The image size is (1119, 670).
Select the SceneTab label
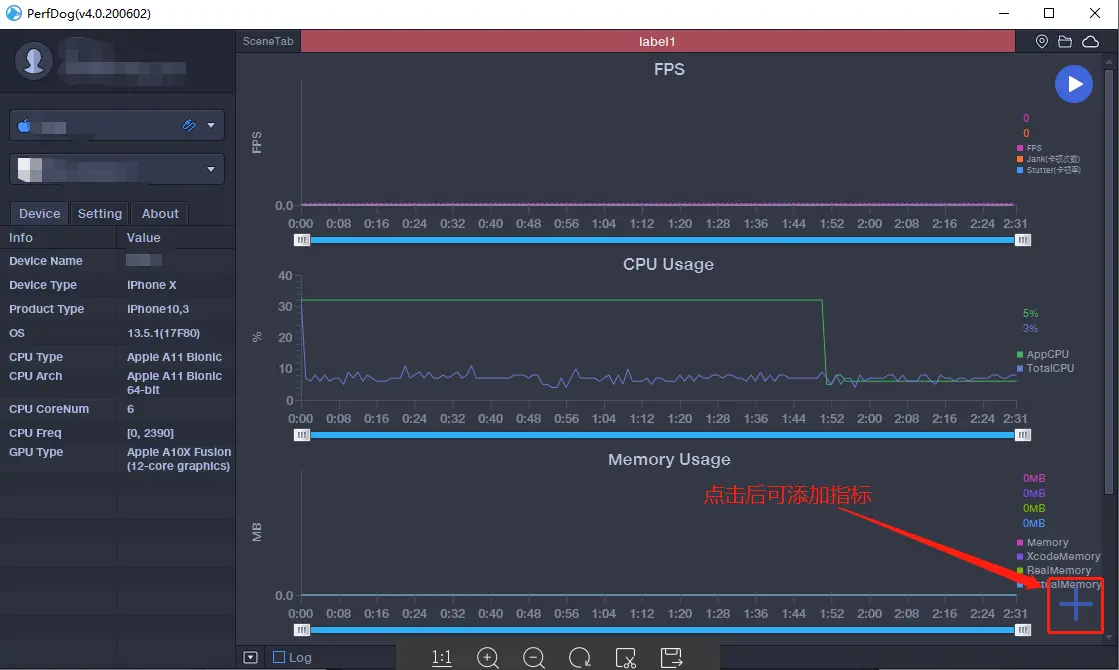pyautogui.click(x=268, y=41)
